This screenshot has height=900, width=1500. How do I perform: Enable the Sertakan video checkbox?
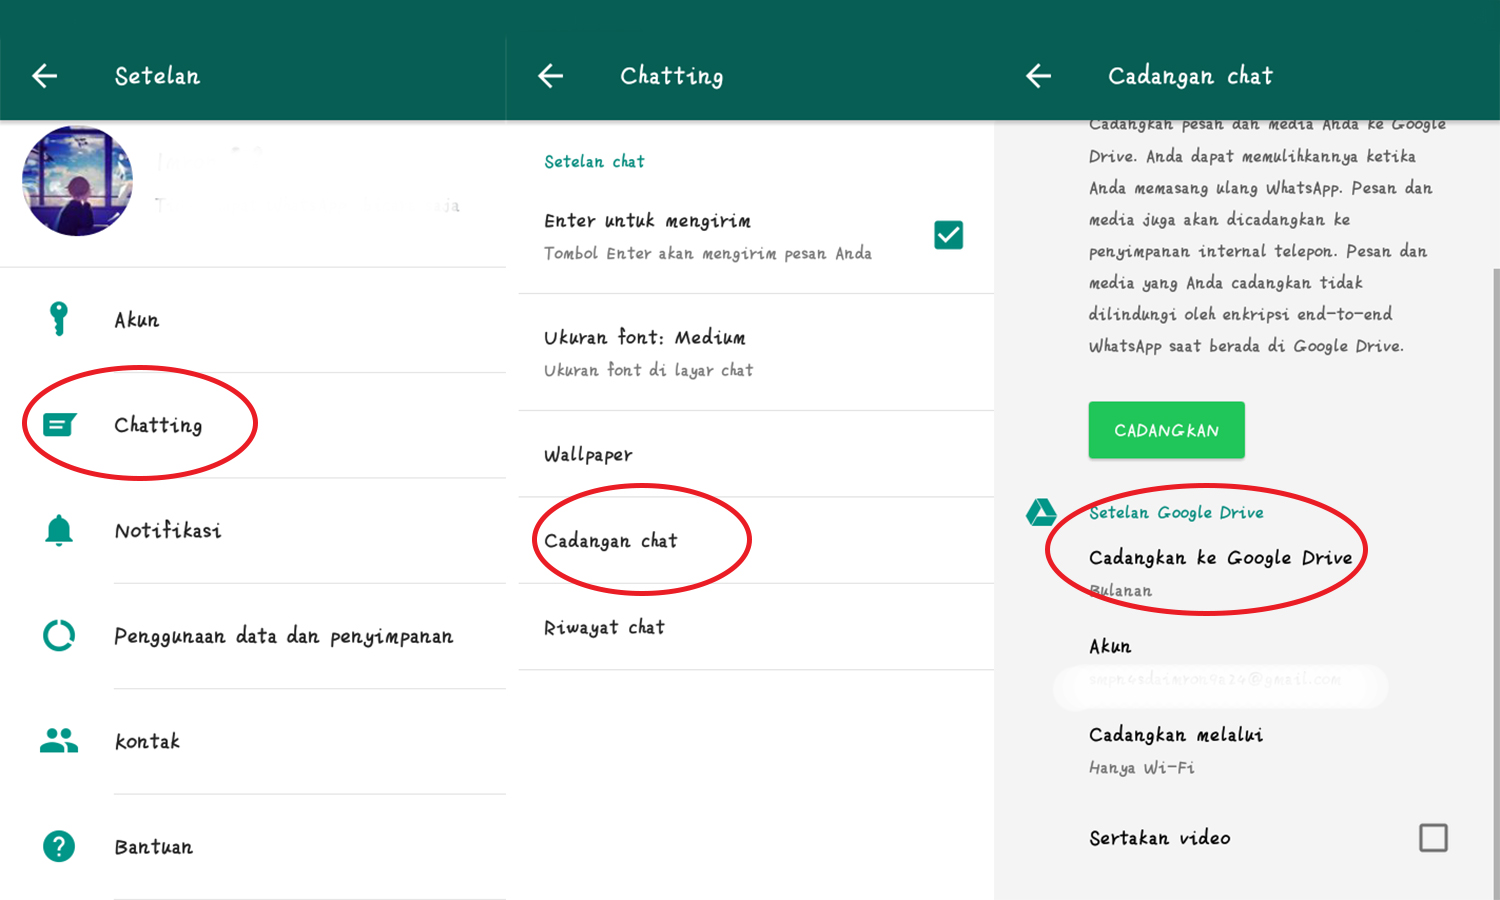(x=1433, y=838)
